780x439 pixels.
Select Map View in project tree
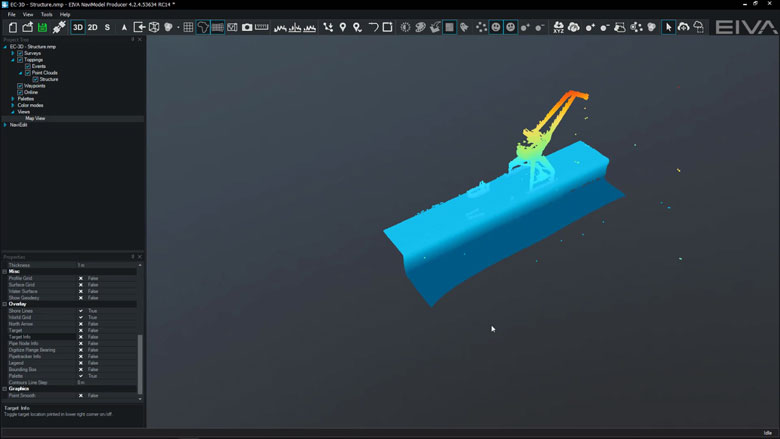(35, 118)
